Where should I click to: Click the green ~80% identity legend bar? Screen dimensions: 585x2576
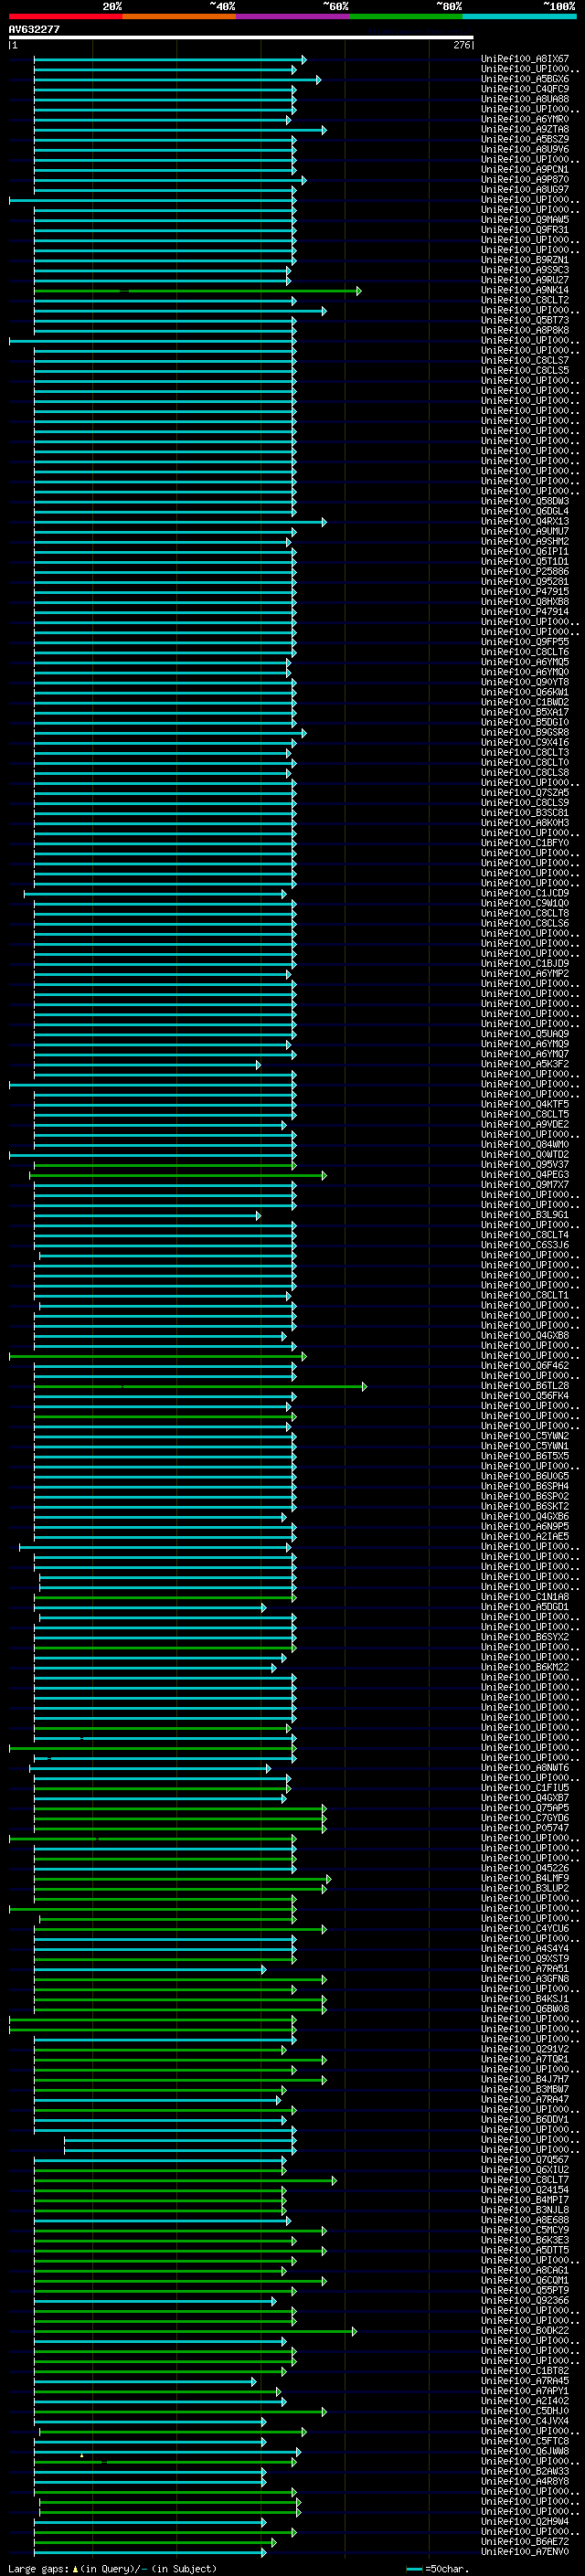(406, 16)
